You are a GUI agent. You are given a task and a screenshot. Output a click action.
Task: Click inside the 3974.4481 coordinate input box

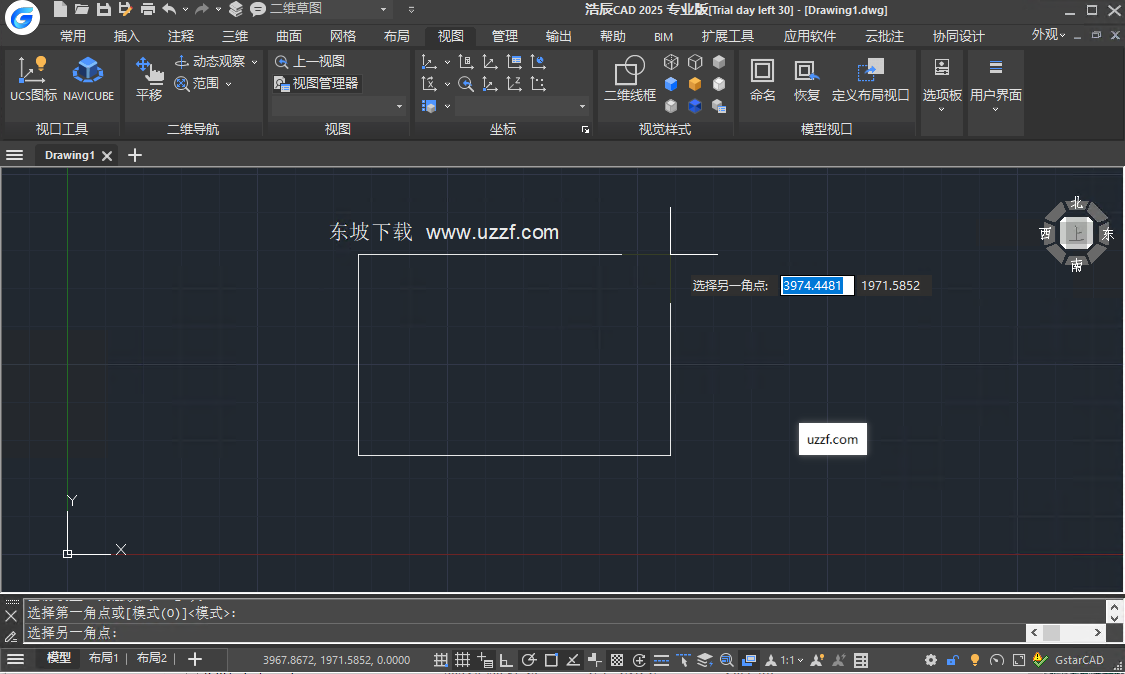816,285
